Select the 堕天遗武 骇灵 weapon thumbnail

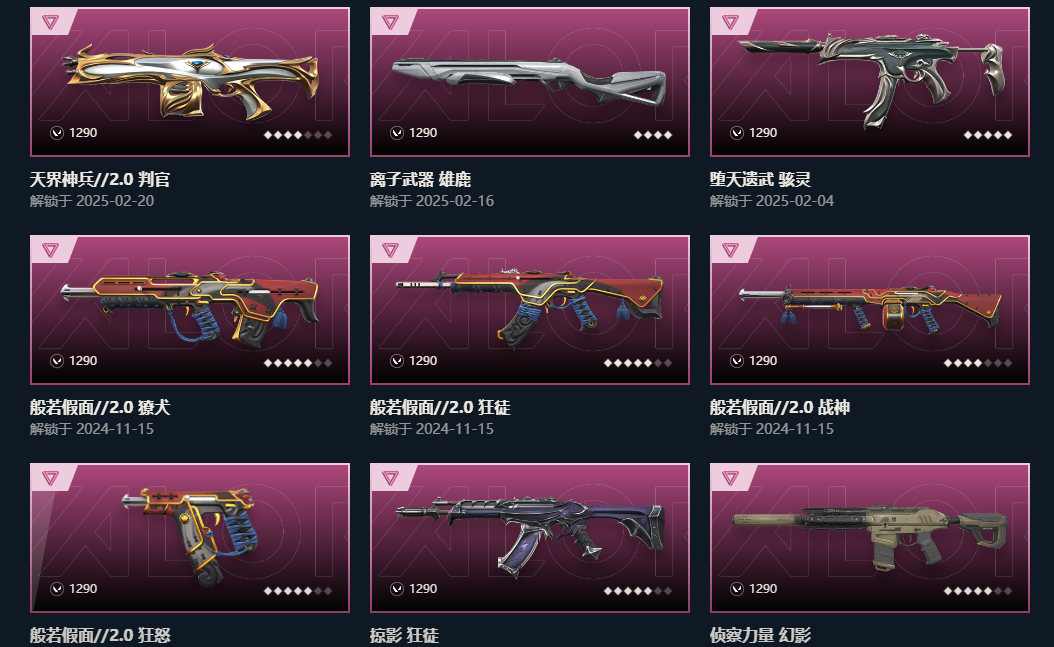(872, 77)
